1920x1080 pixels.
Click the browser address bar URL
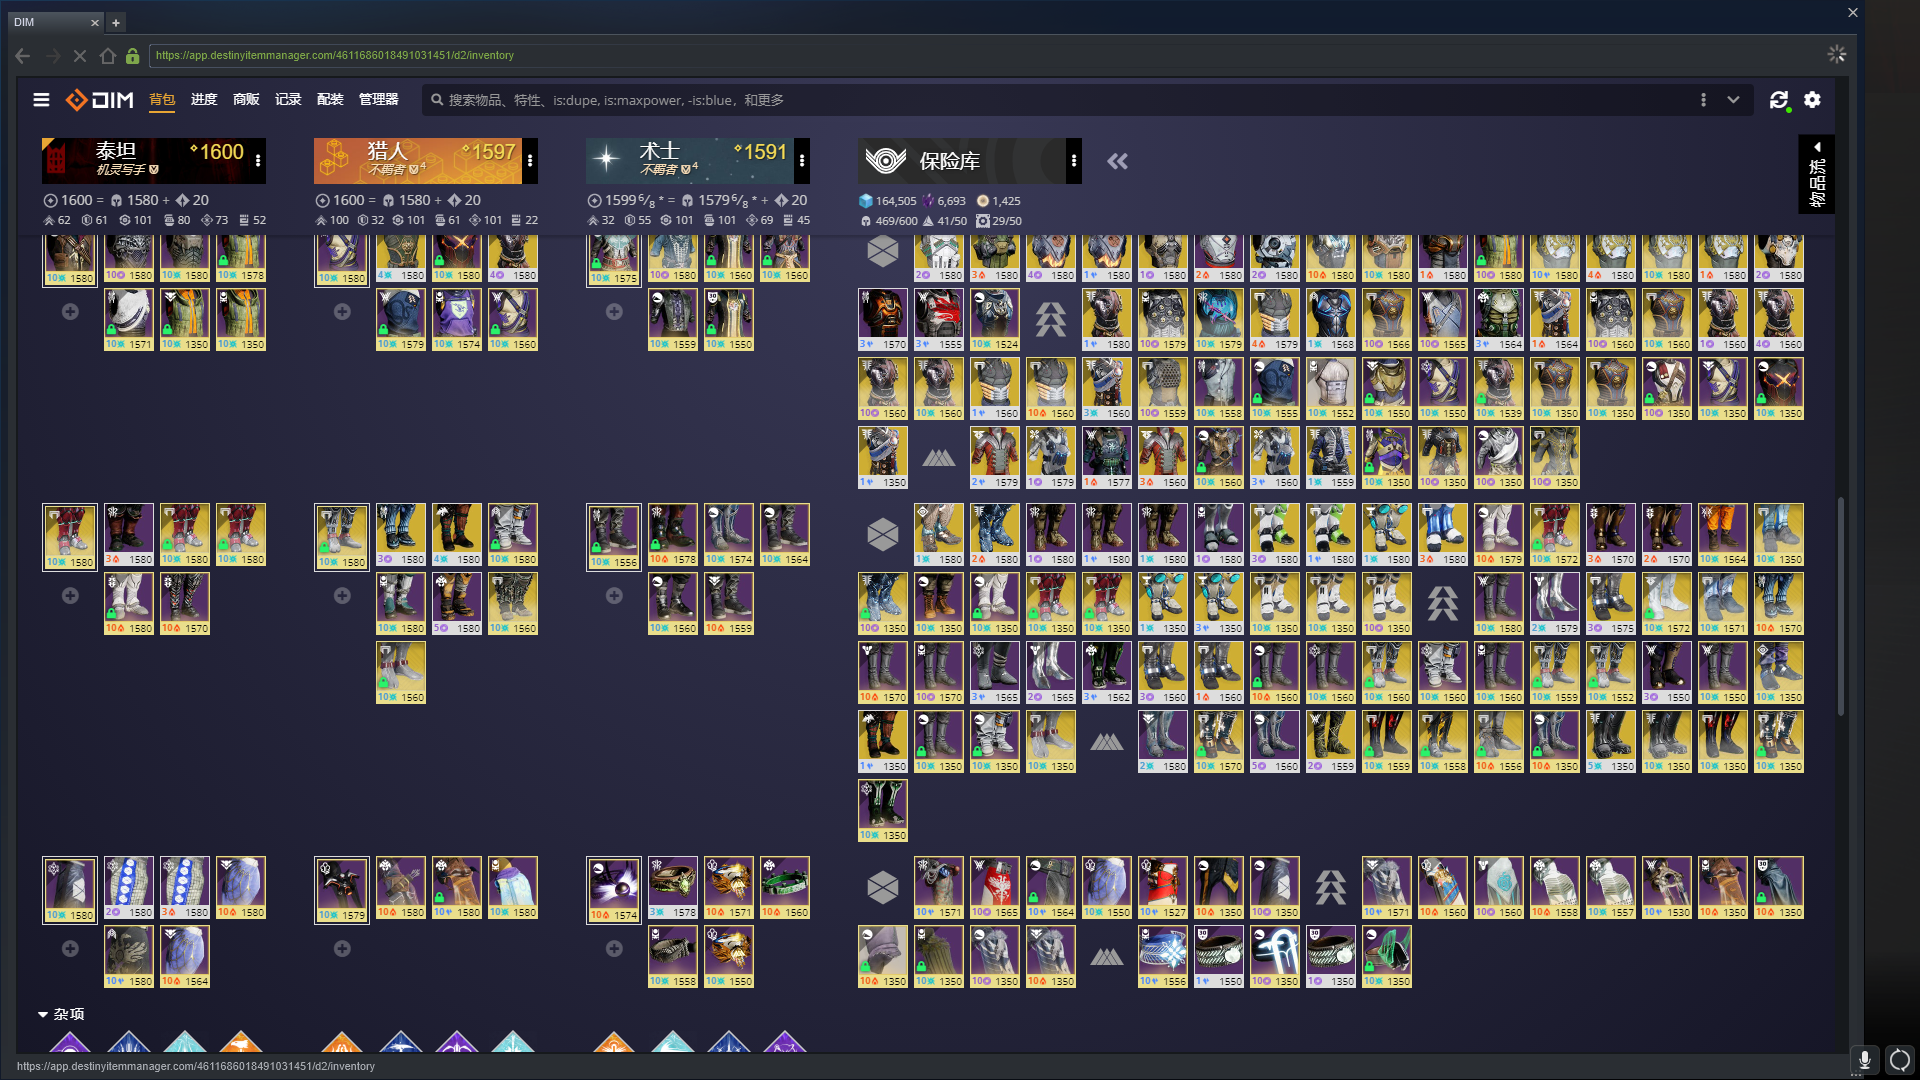(x=334, y=56)
